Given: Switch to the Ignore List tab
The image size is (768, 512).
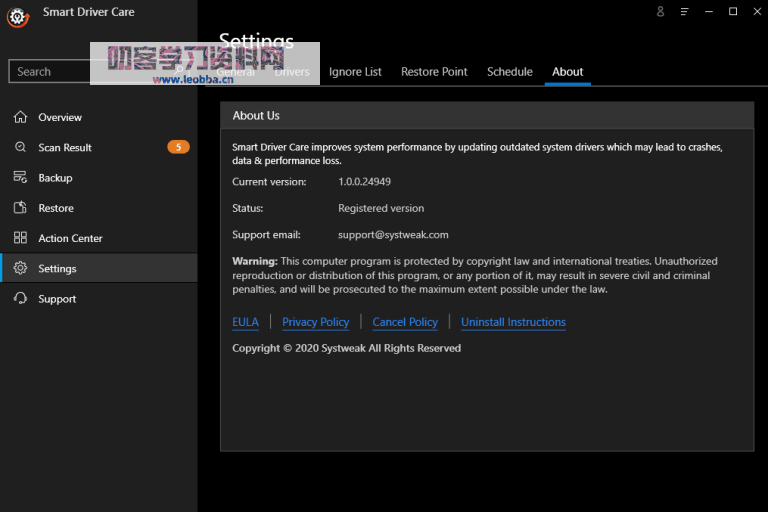Looking at the screenshot, I should [355, 72].
